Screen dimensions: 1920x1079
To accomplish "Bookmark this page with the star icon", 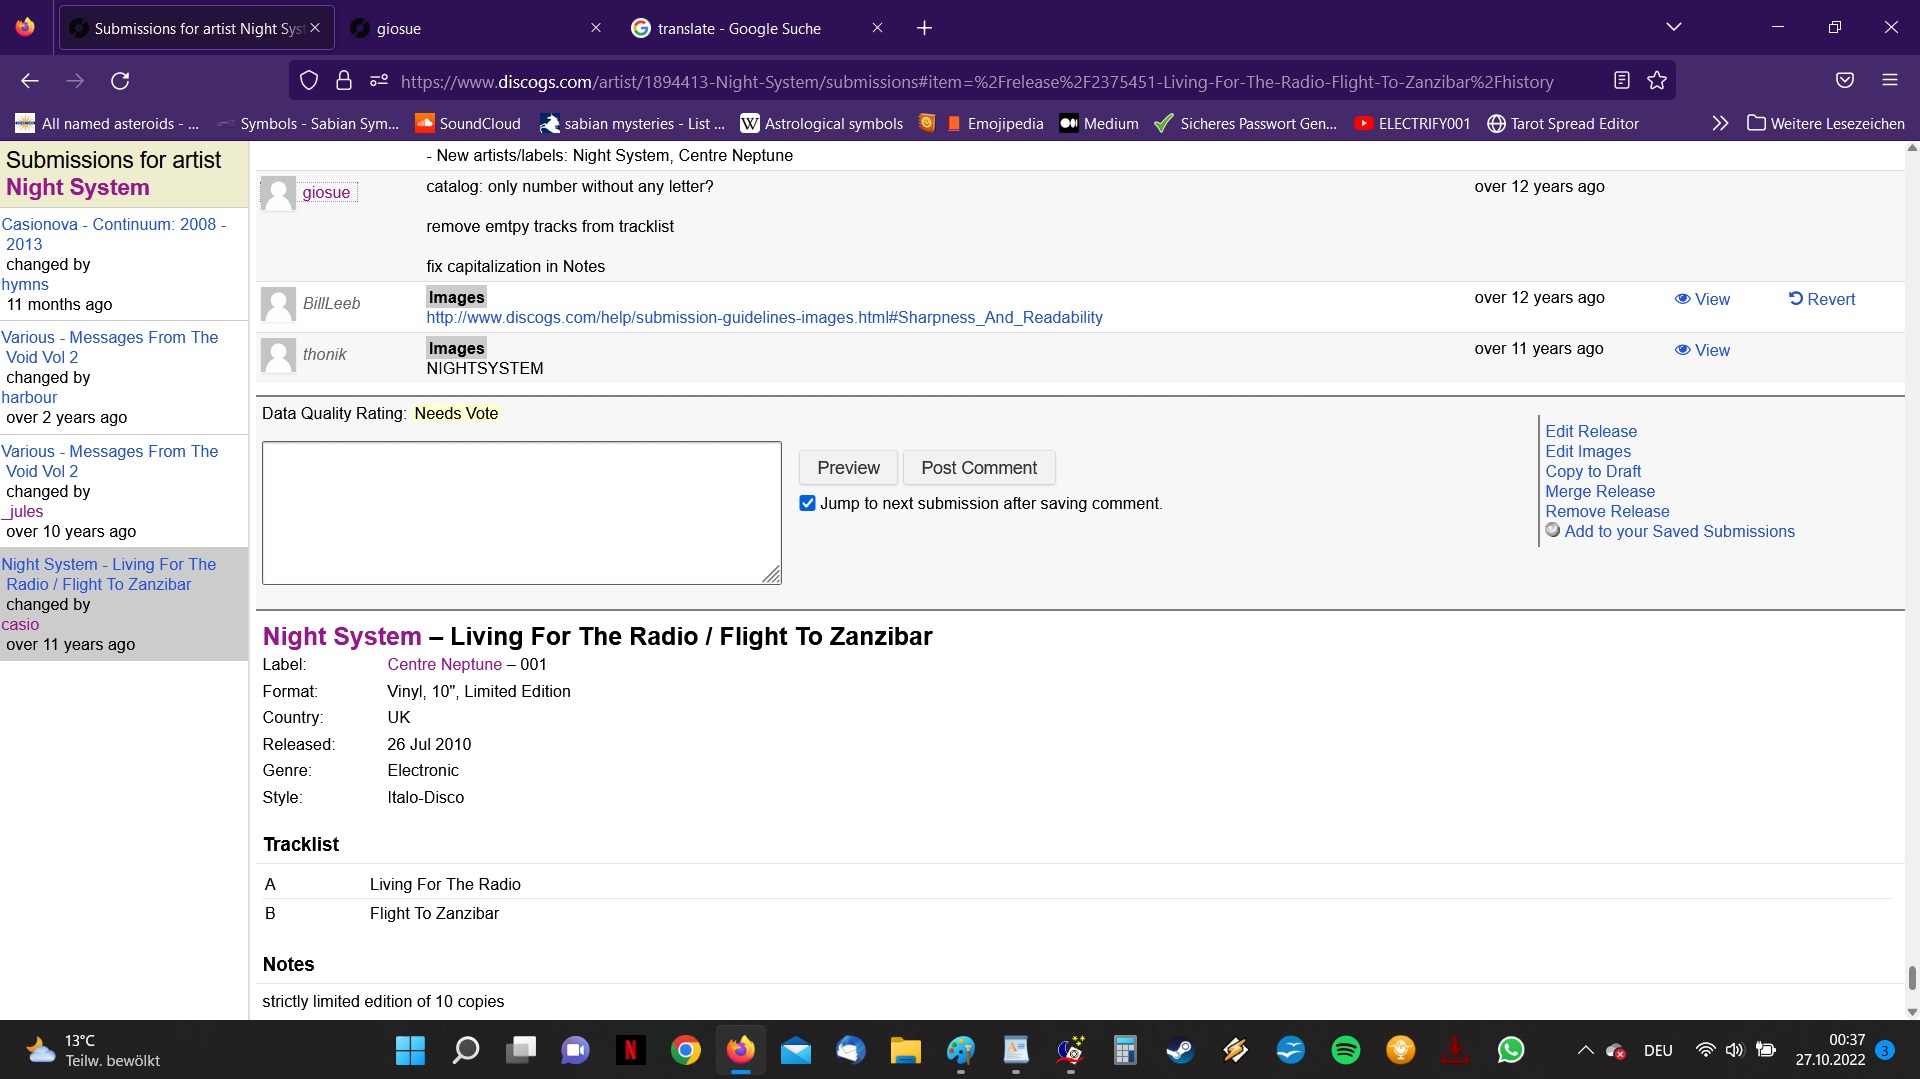I will click(x=1657, y=81).
